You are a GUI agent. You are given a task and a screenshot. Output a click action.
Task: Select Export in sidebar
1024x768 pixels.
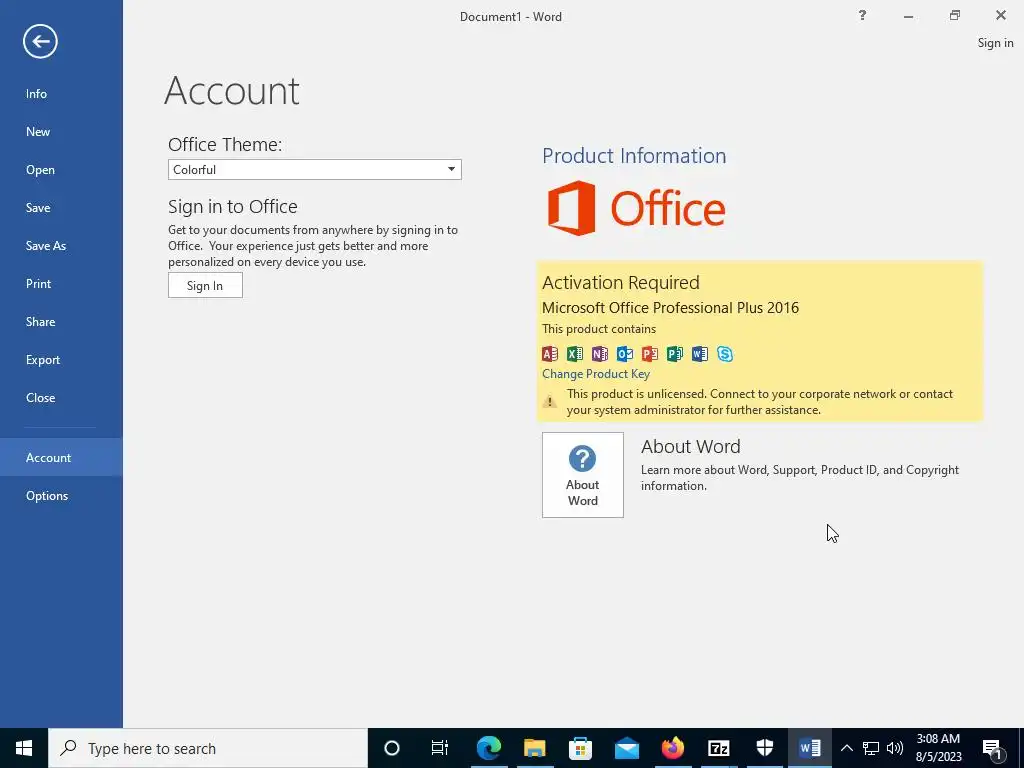(x=43, y=360)
